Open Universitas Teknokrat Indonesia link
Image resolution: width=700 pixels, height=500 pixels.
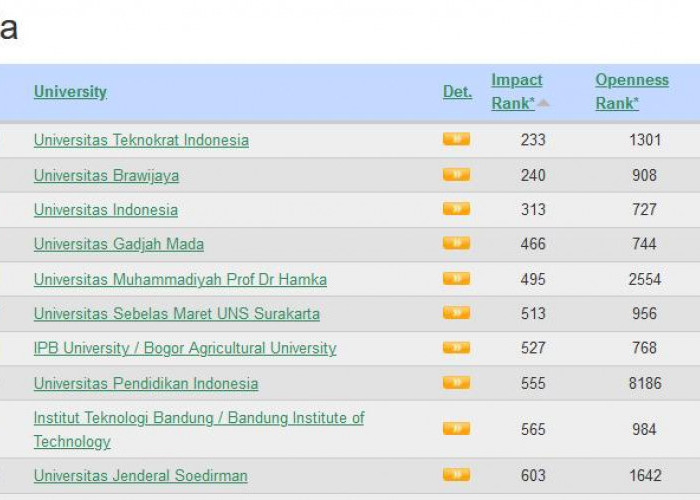[x=141, y=140]
